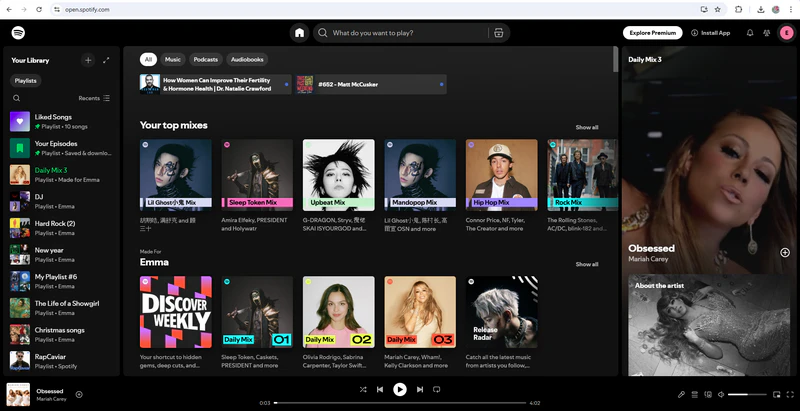Toggle repeat mode
Screen dimensions: 800x411
coord(436,390)
